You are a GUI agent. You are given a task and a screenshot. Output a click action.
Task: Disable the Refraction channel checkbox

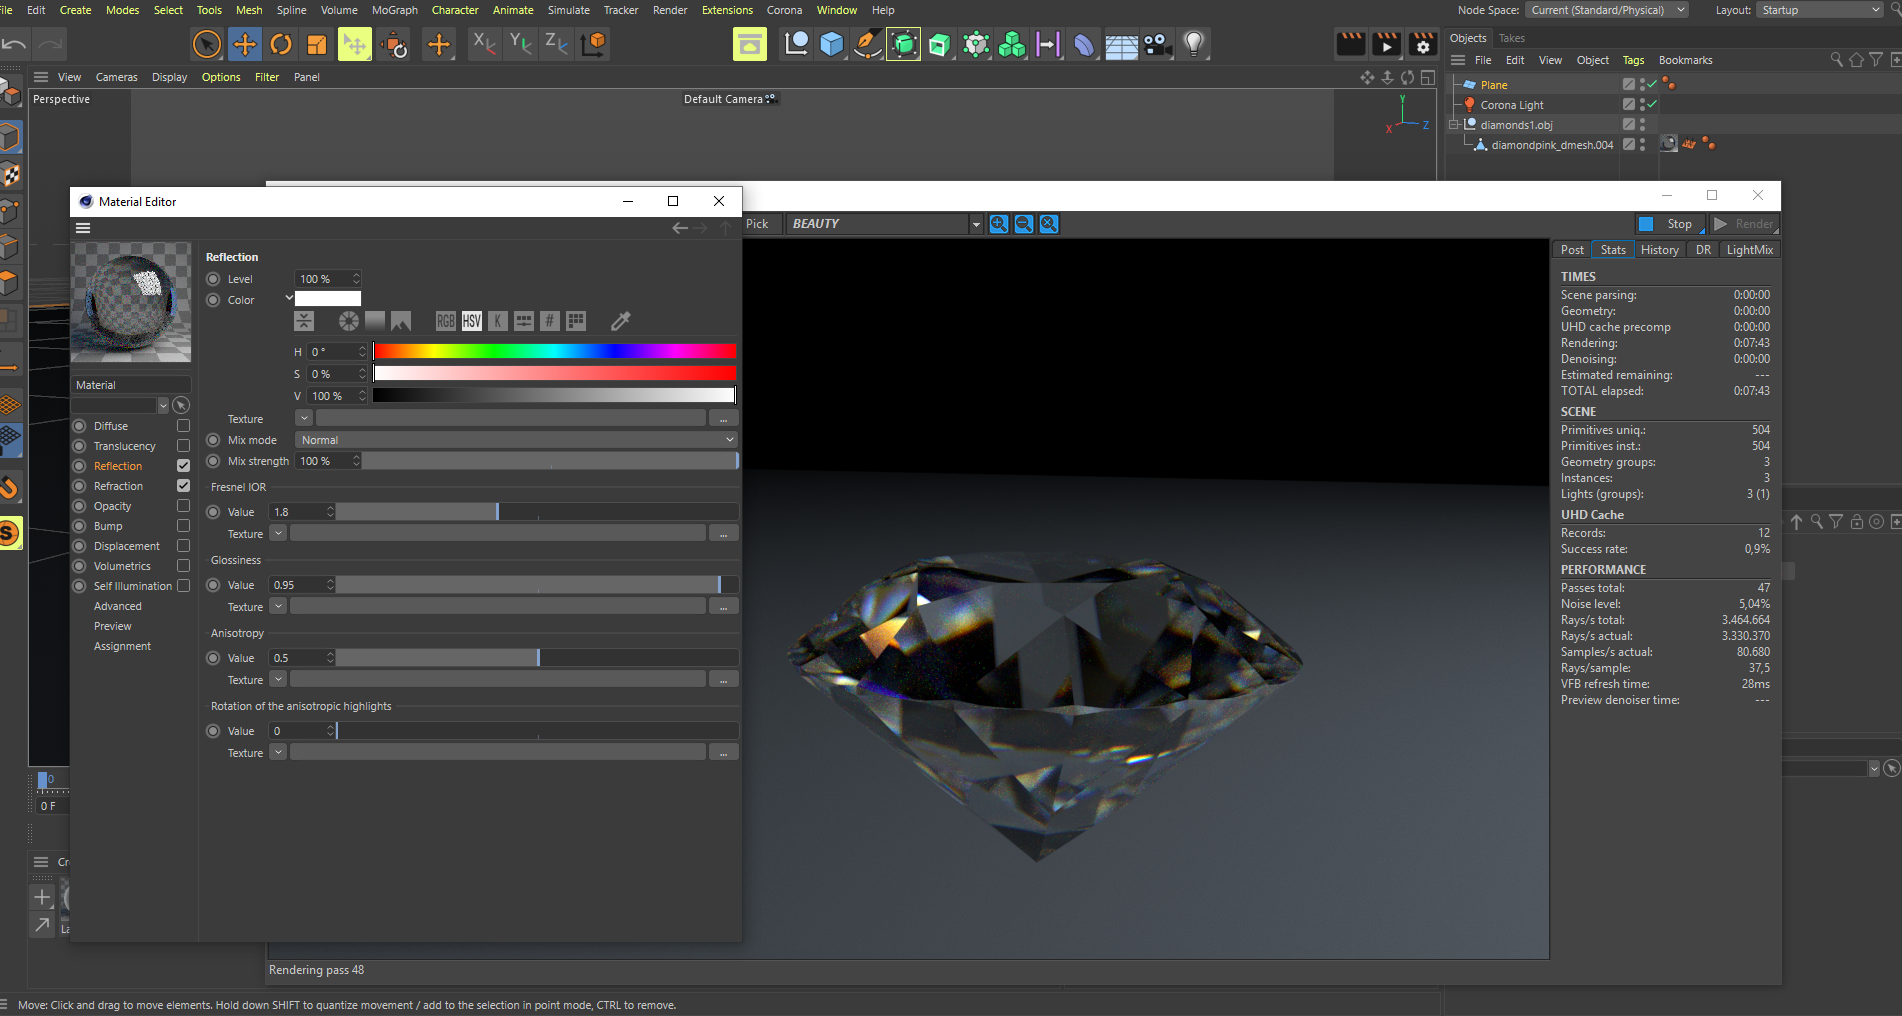point(183,486)
